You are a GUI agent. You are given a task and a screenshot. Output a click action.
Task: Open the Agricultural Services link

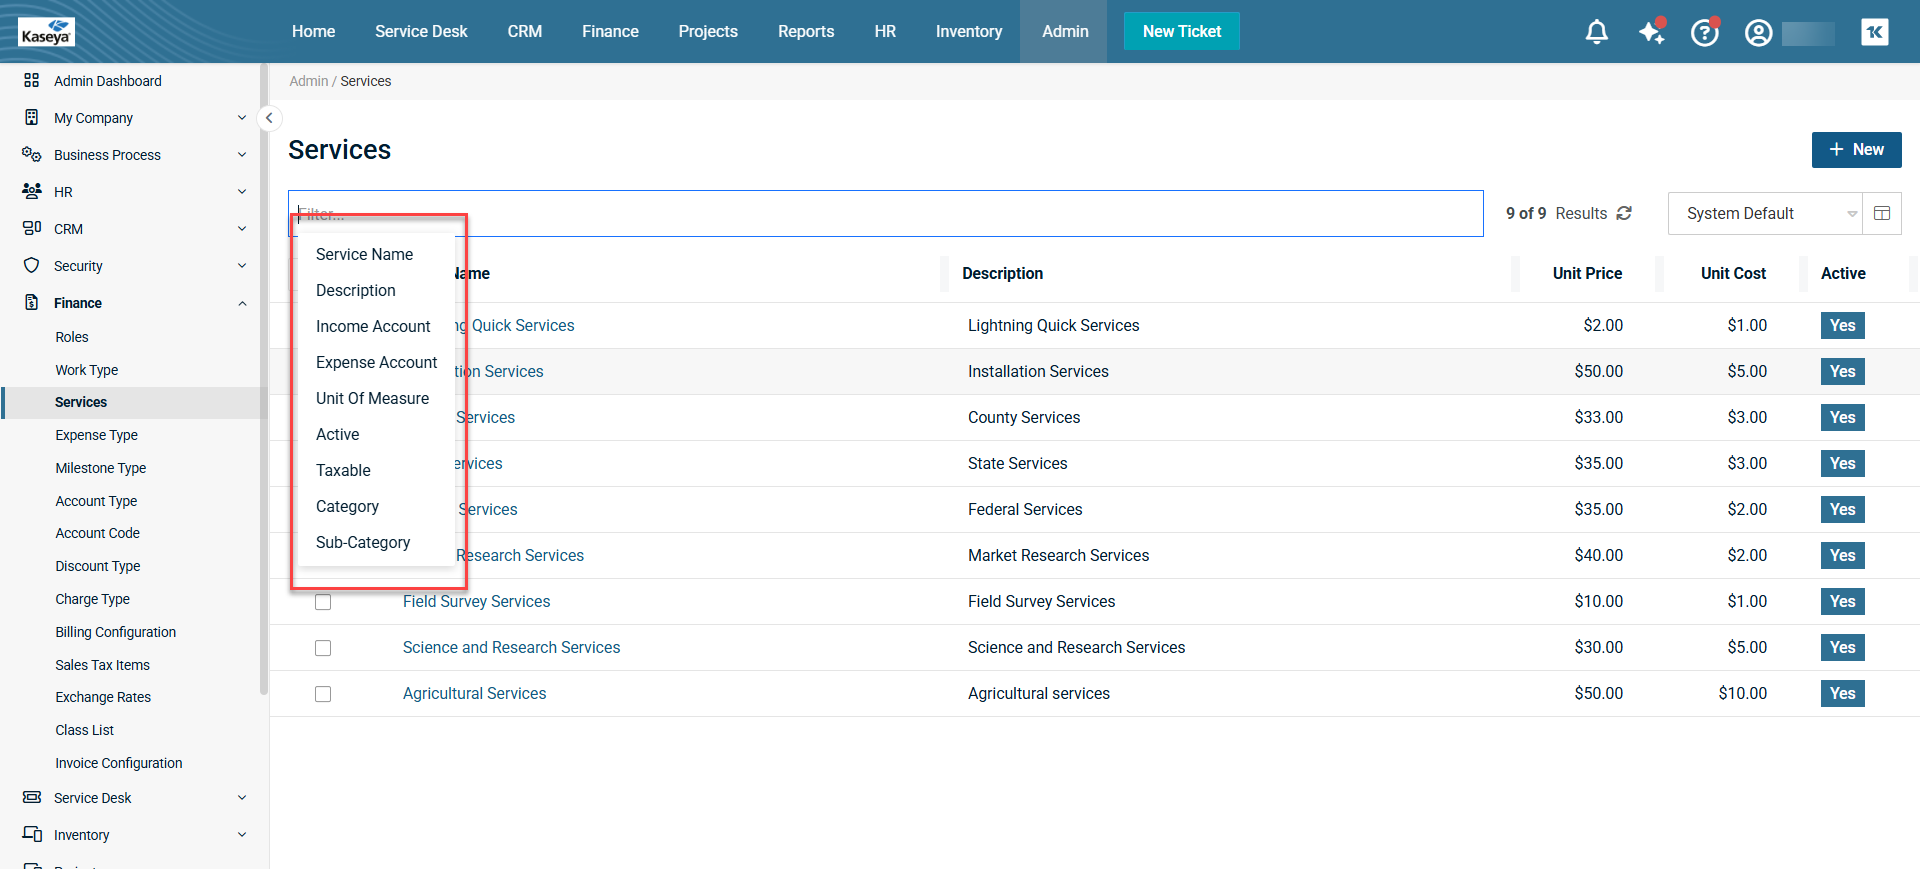tap(474, 693)
